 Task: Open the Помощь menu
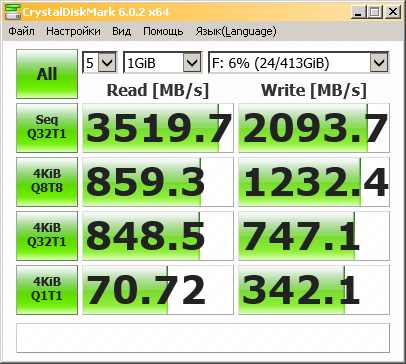tap(163, 31)
